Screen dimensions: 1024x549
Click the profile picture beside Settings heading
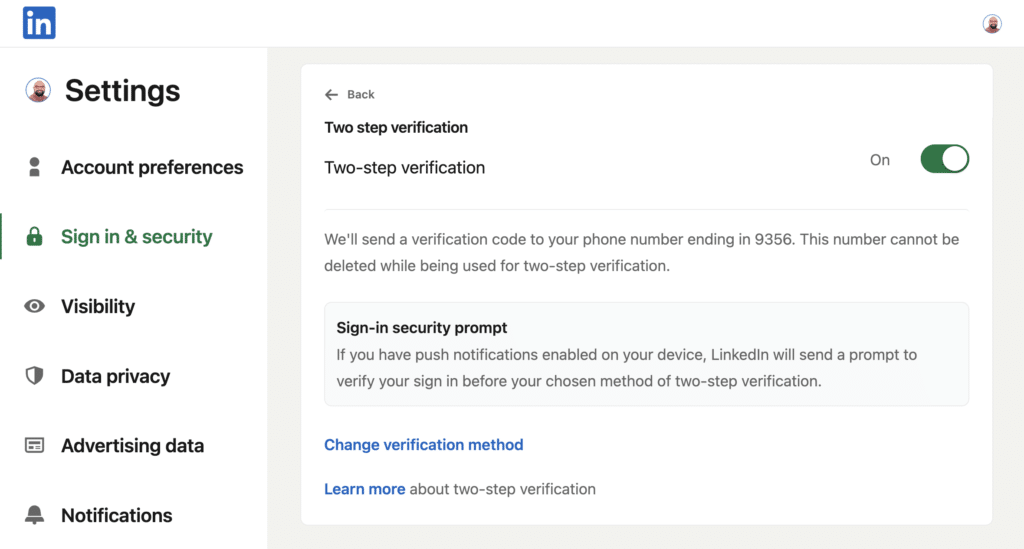(38, 90)
